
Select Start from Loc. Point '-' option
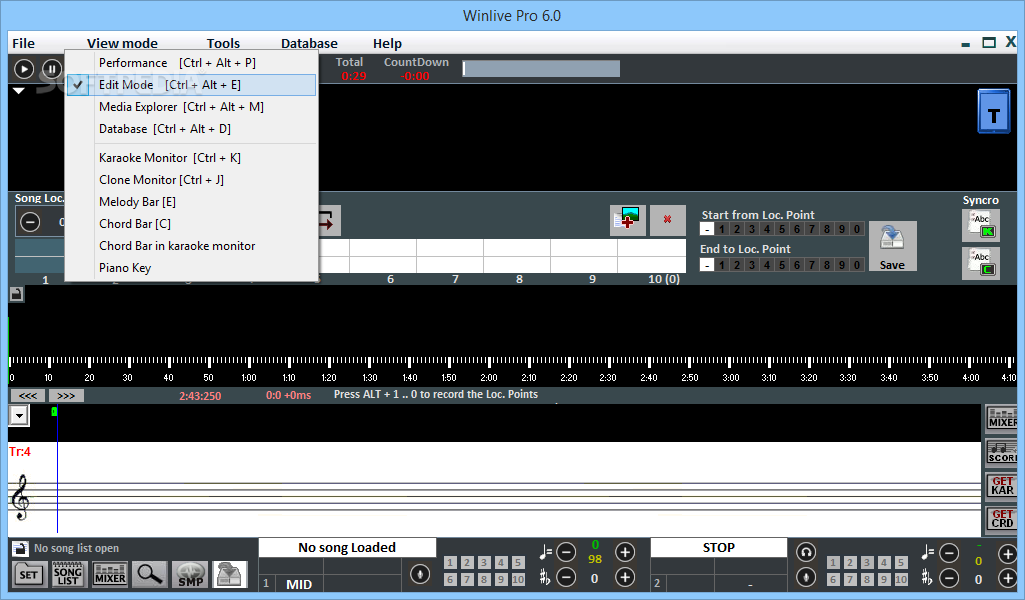707,229
